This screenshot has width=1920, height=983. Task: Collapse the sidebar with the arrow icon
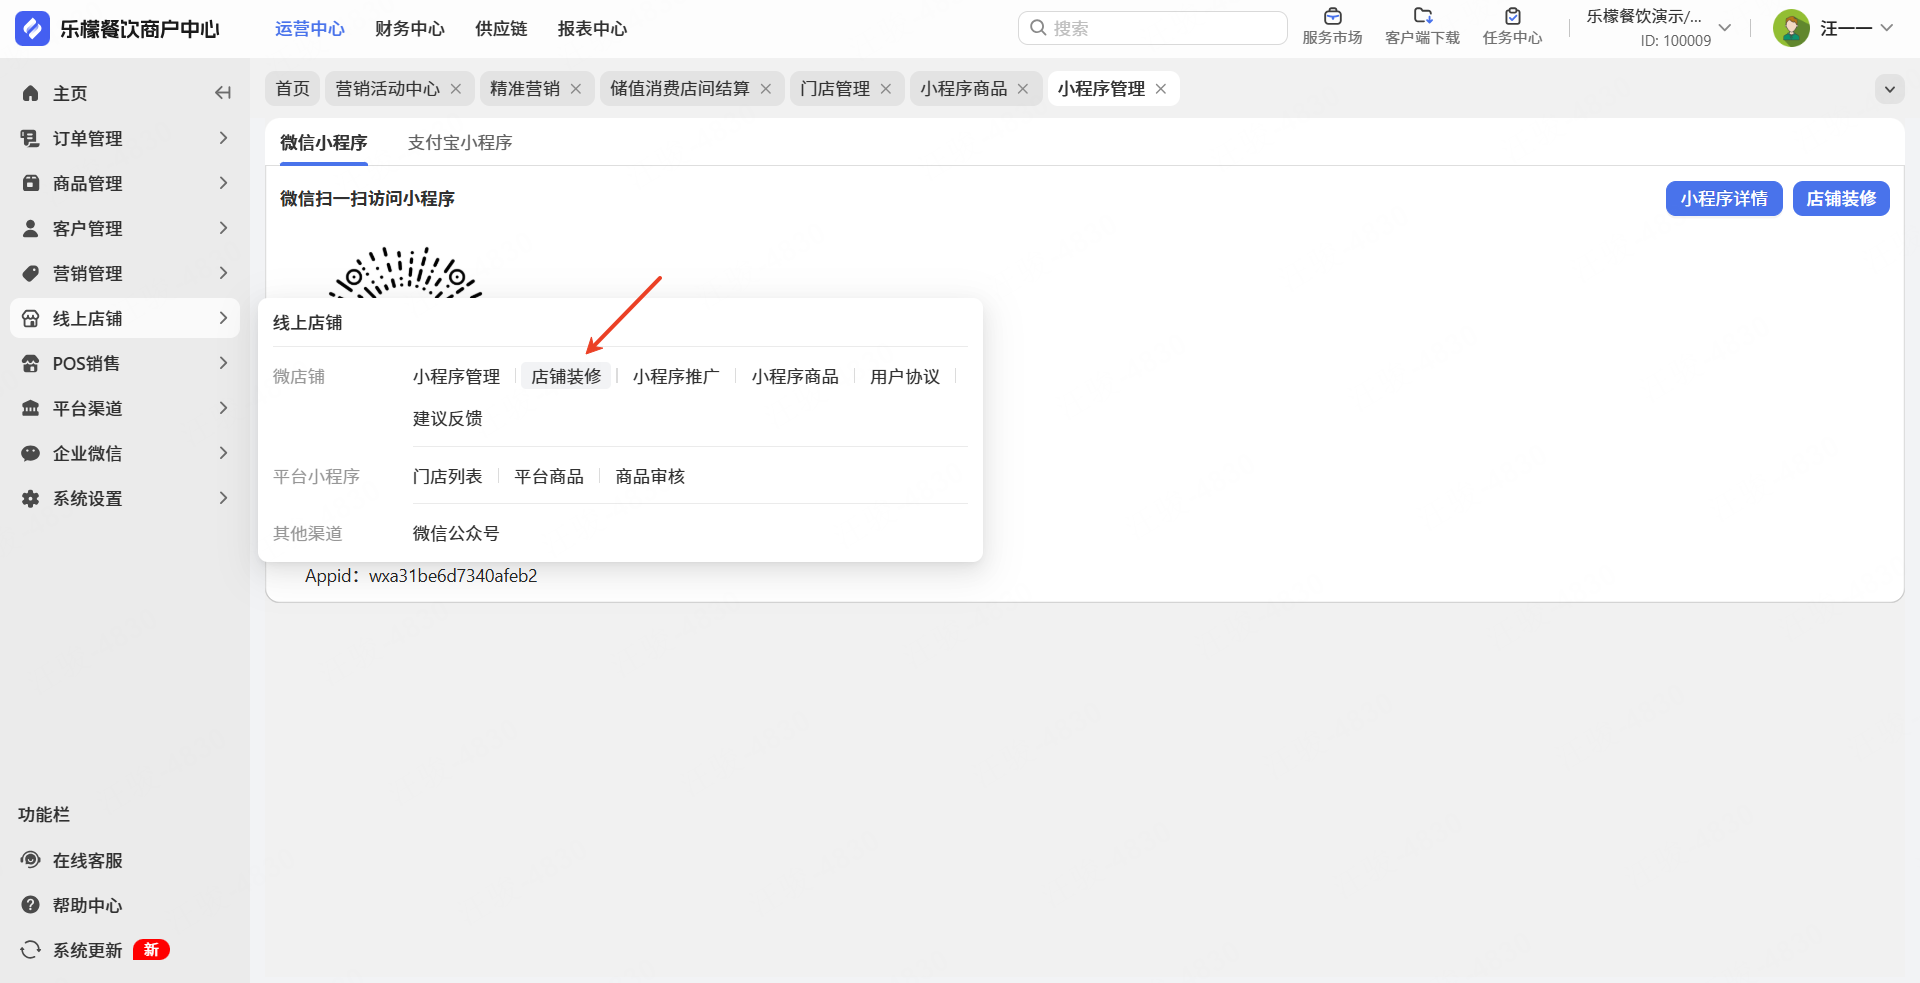223,93
